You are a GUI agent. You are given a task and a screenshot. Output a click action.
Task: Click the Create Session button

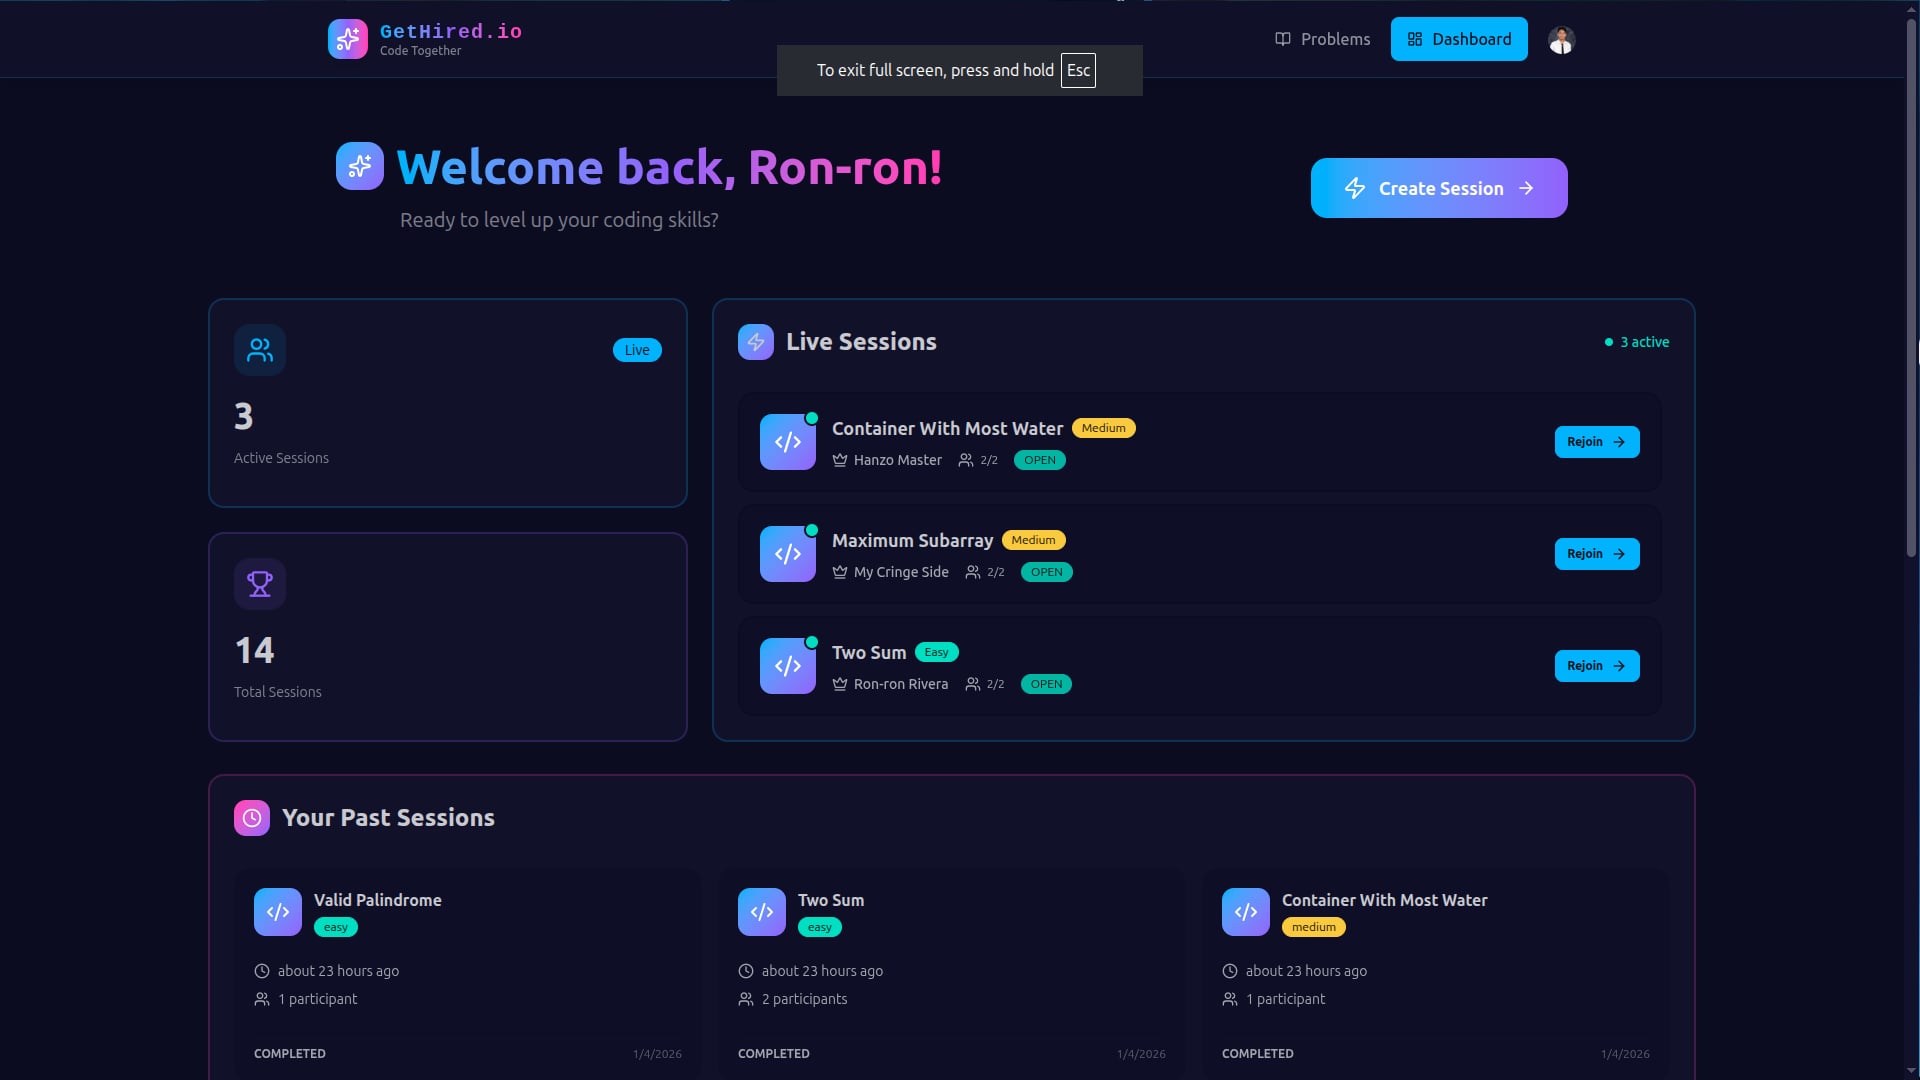click(x=1438, y=188)
